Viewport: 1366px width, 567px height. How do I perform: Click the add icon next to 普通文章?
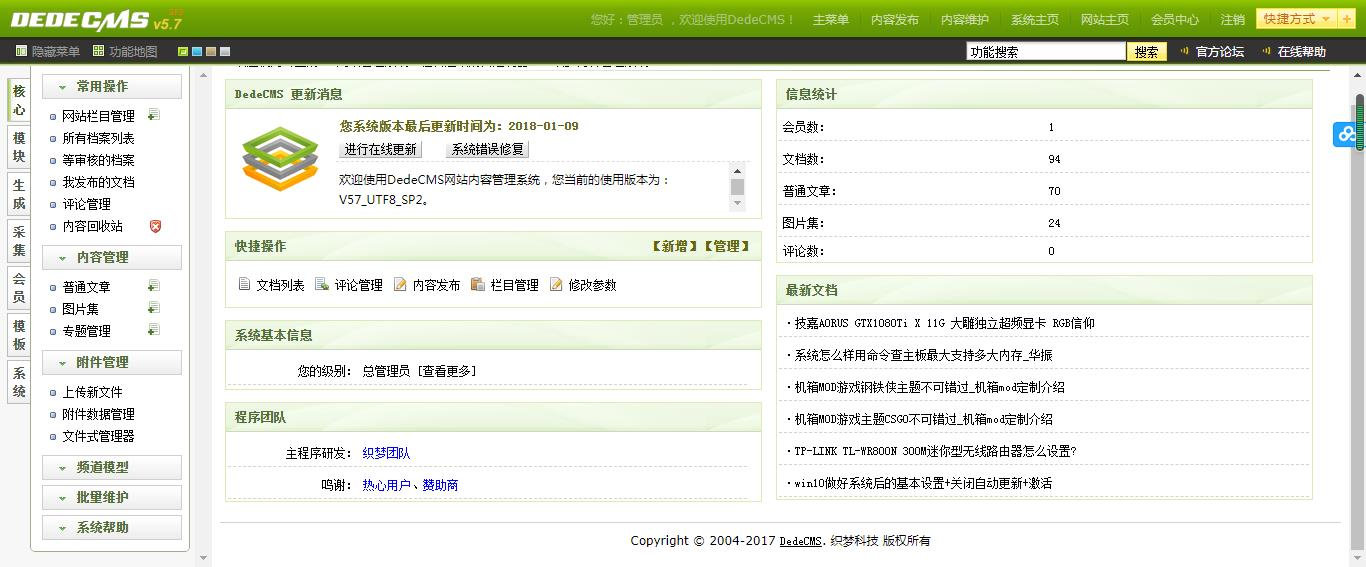click(x=154, y=286)
